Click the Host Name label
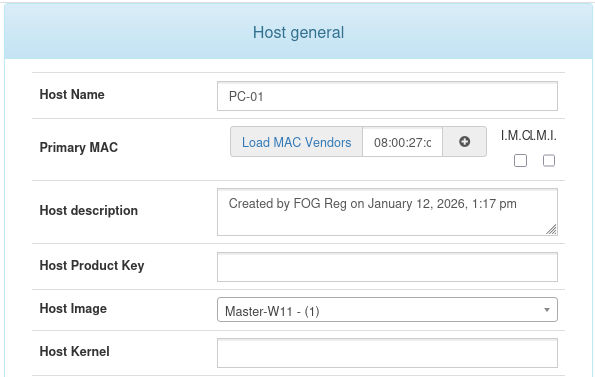The width and height of the screenshot is (595, 377). (72, 94)
